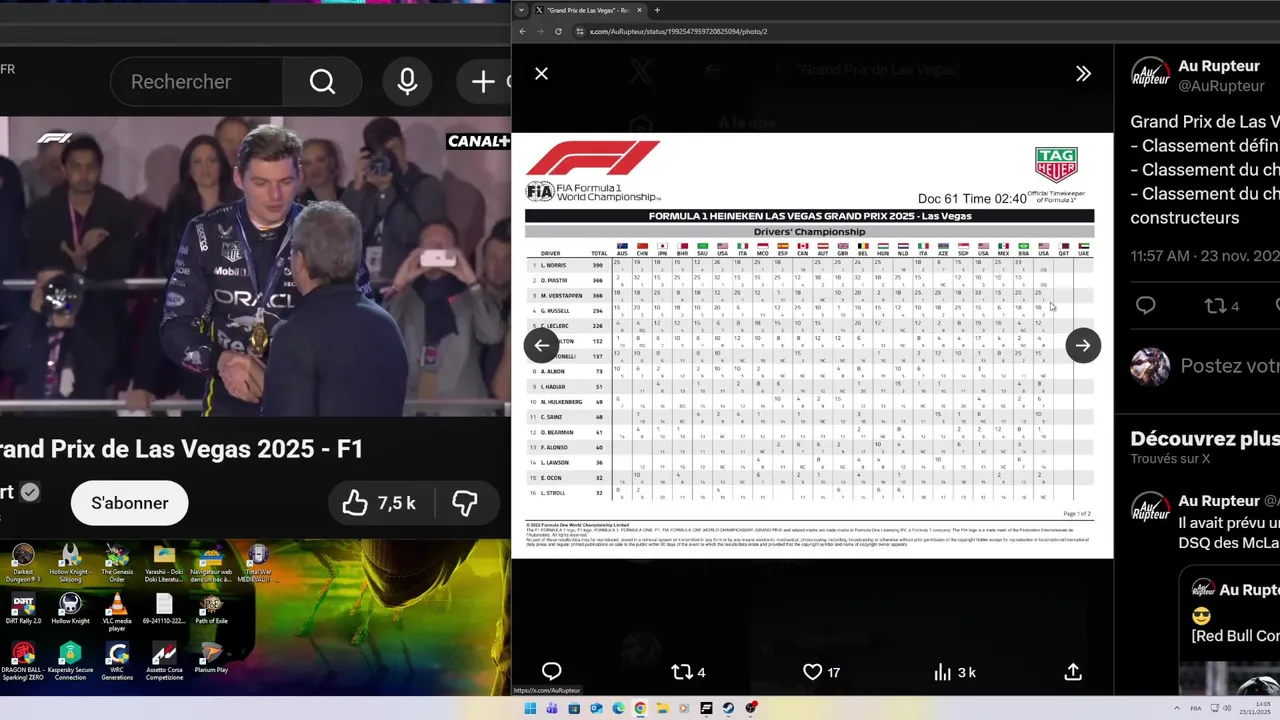Open view analytics icon showing 3 k
The height and width of the screenshot is (720, 1280).
point(954,672)
